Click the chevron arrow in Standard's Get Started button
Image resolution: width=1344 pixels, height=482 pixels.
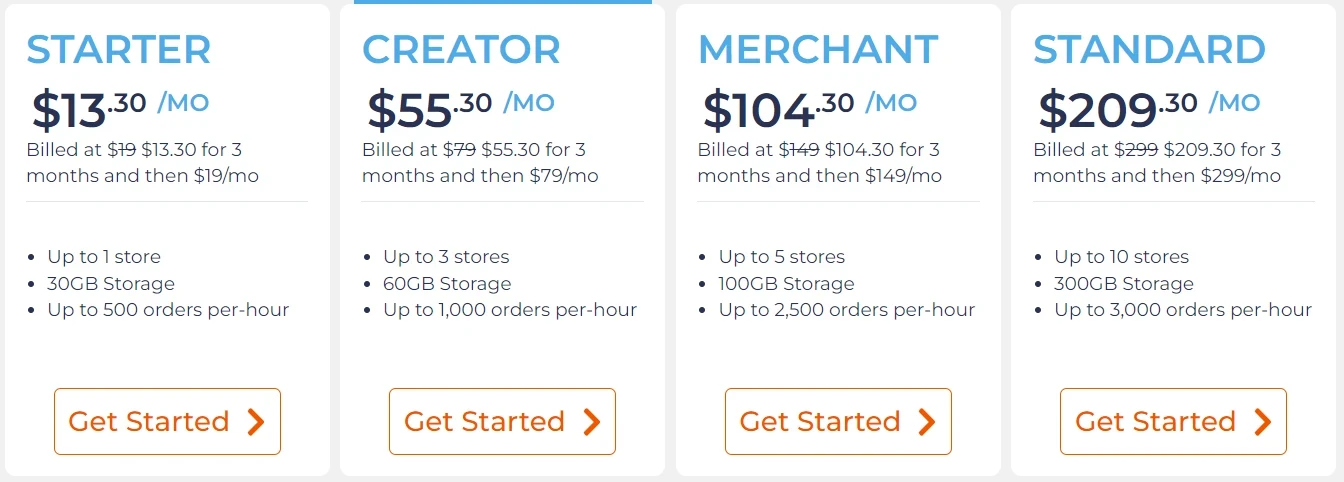tap(1262, 422)
